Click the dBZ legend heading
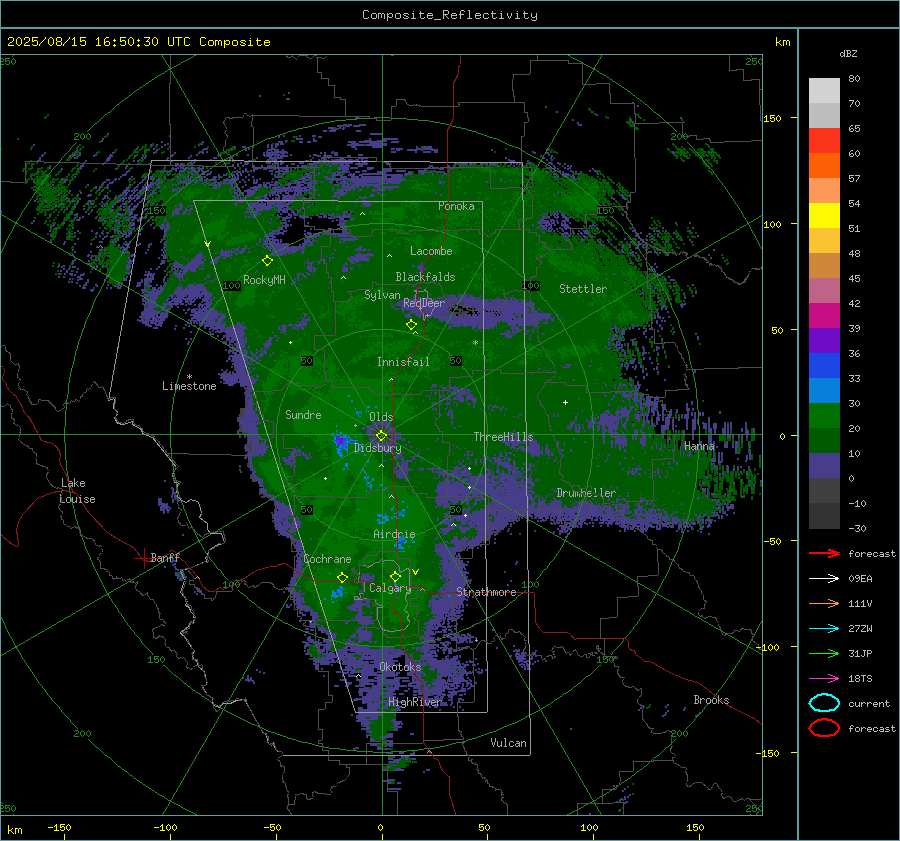Screen dimensions: 900x841 pyautogui.click(x=848, y=53)
